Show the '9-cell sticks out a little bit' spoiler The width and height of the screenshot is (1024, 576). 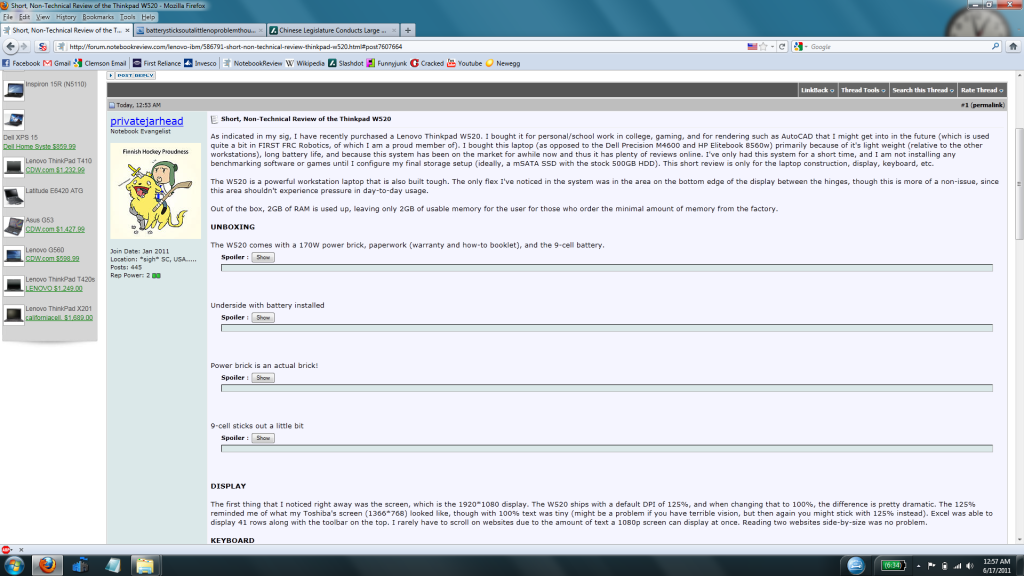click(x=263, y=438)
